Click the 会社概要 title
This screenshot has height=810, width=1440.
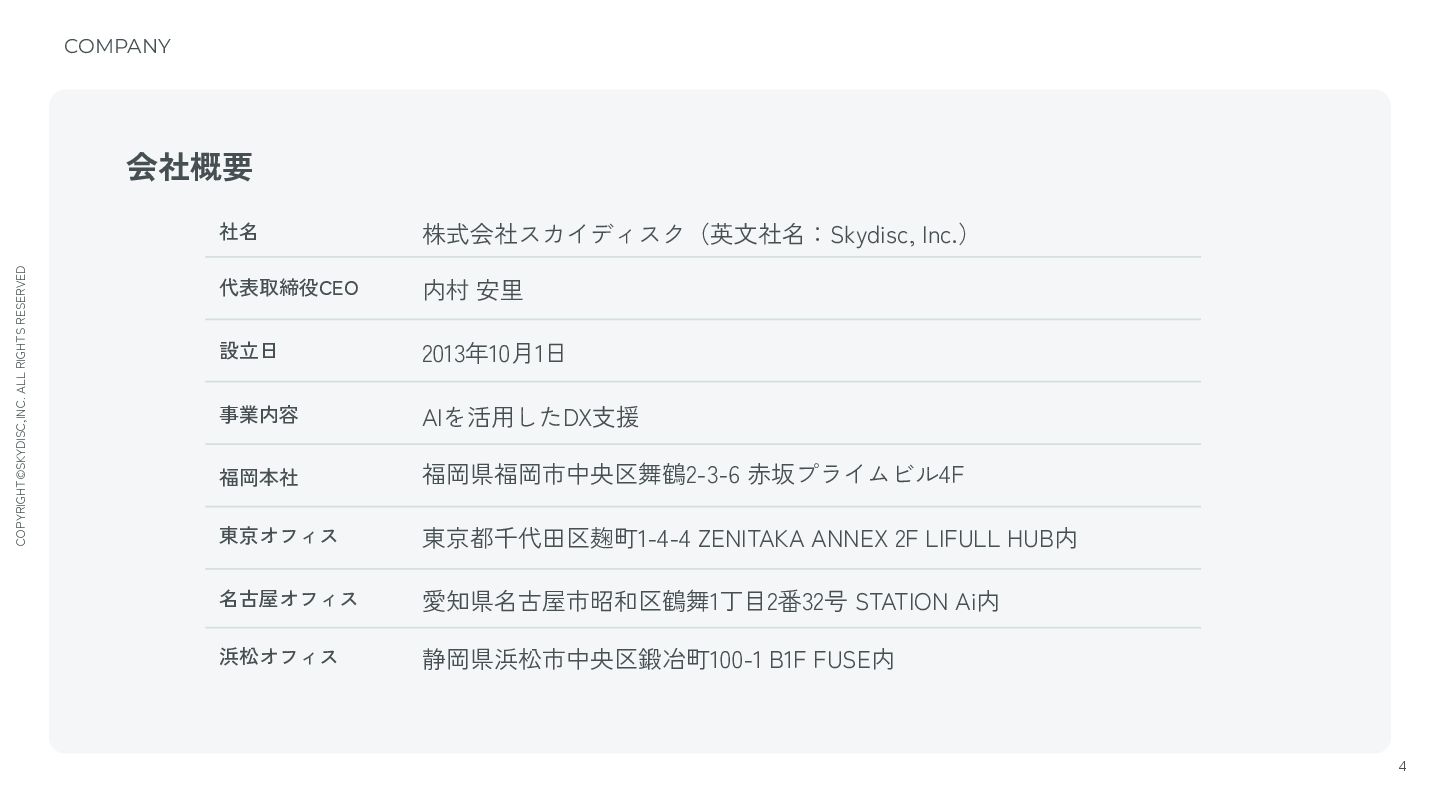(189, 167)
